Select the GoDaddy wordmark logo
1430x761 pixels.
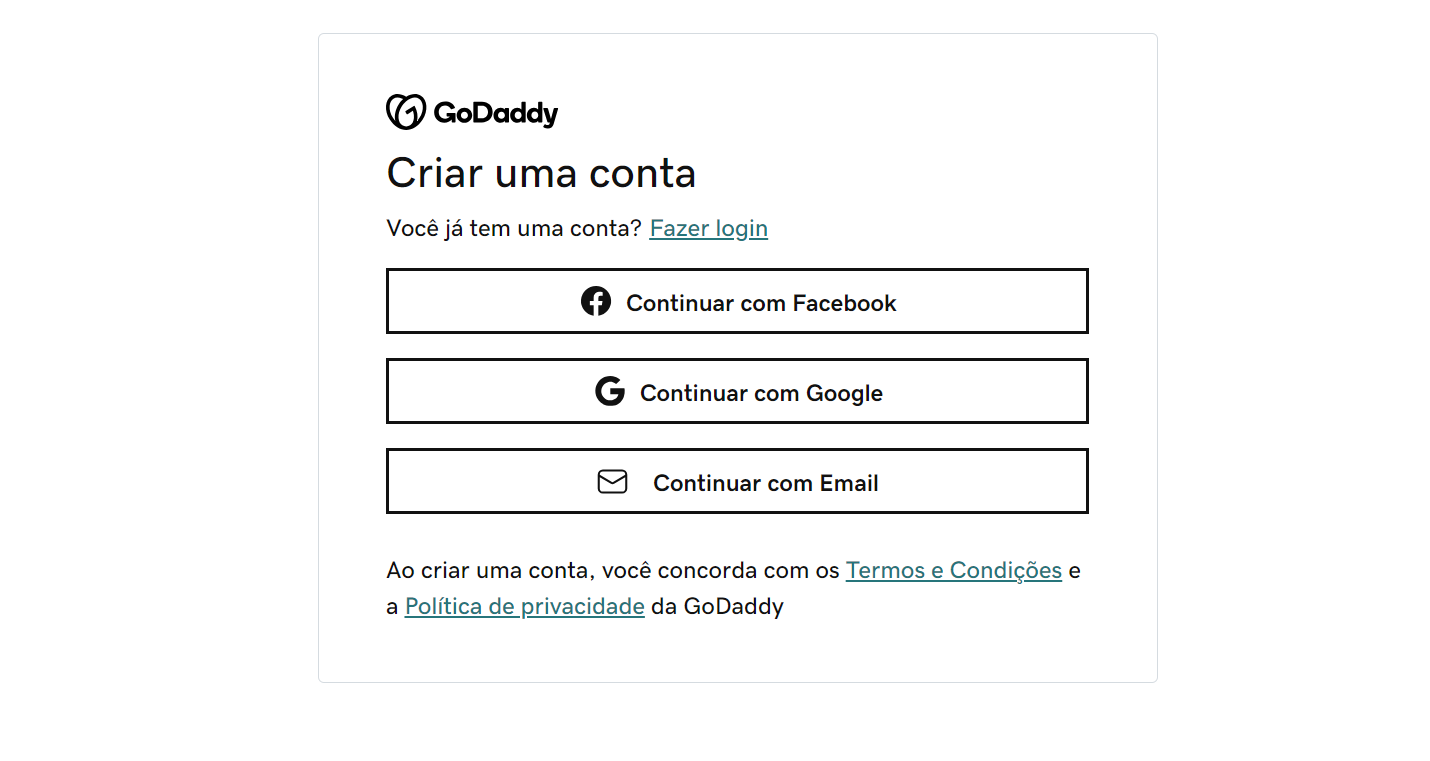click(494, 113)
